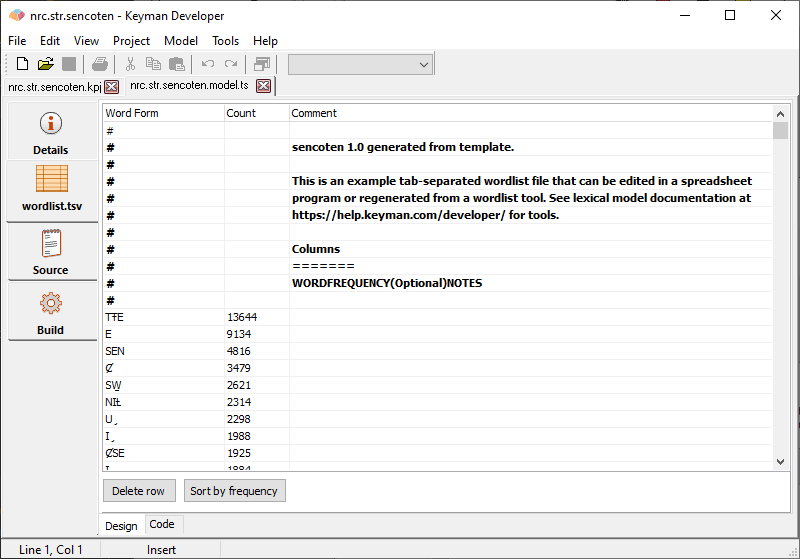Switch to the Code tab
This screenshot has height=559, width=800.
(x=162, y=524)
